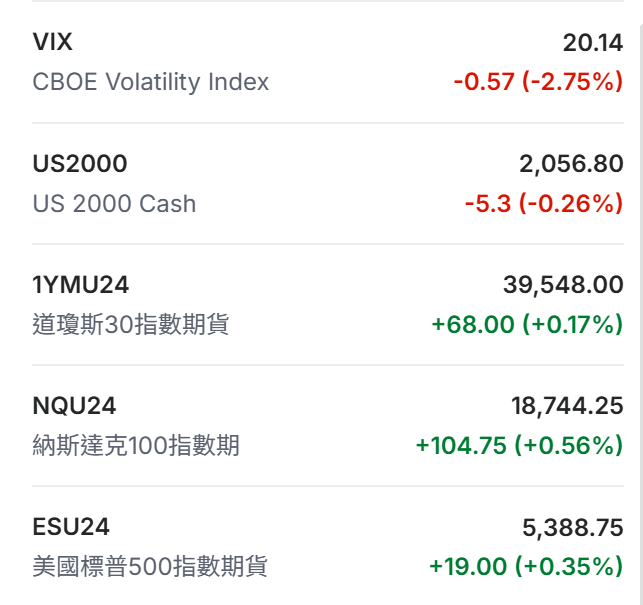
Task: Click the US 2000 Cash label
Action: [x=114, y=204]
